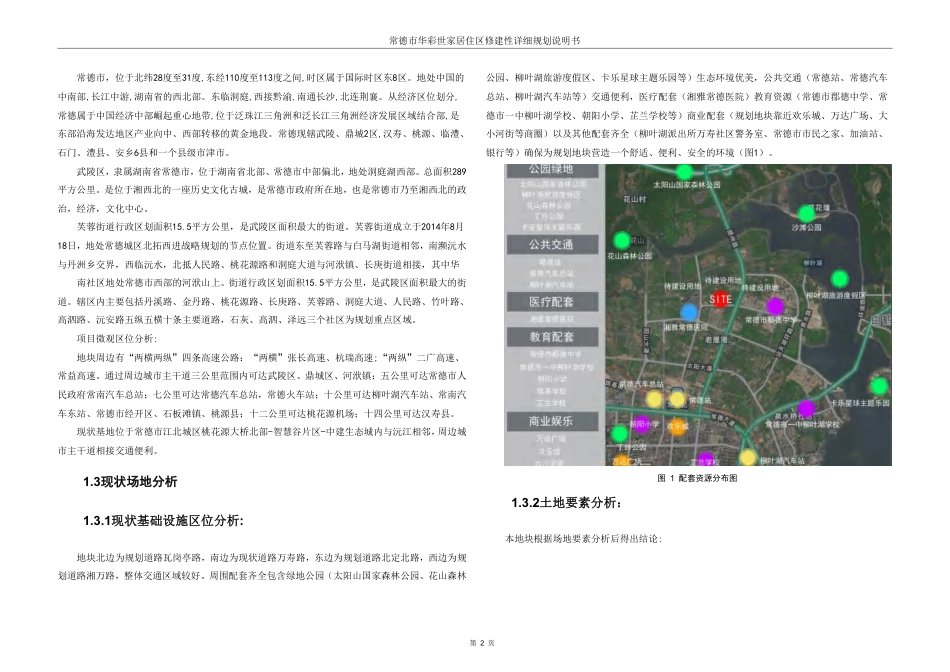Toggle the 公共交通 legend category

point(554,244)
